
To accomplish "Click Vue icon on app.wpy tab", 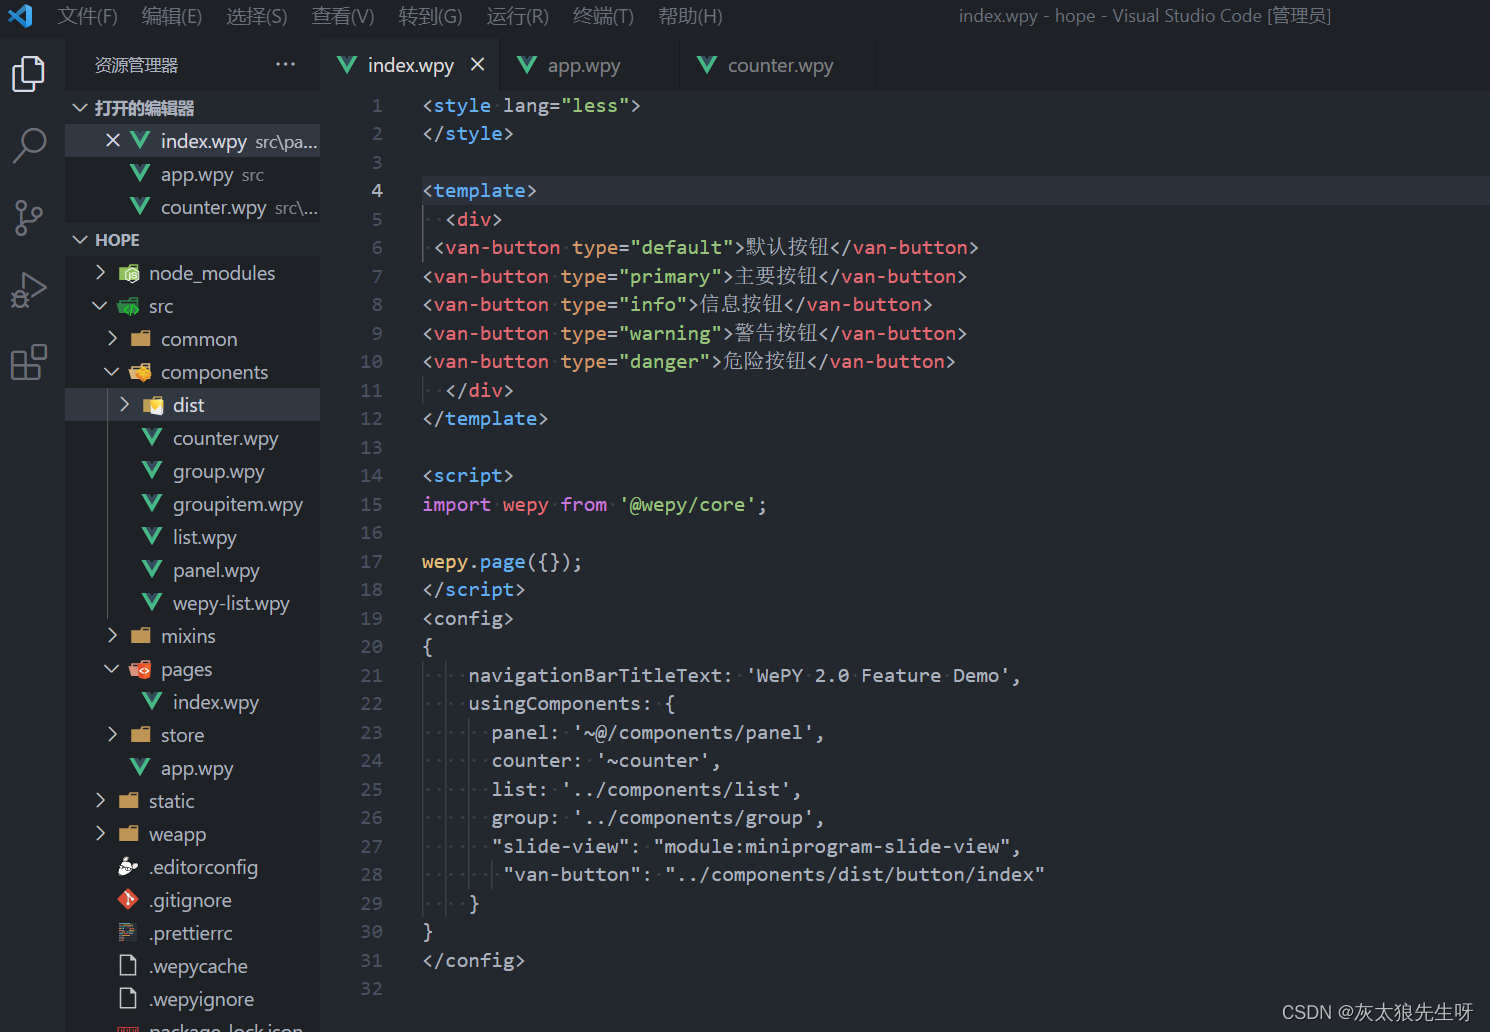I will coord(527,65).
